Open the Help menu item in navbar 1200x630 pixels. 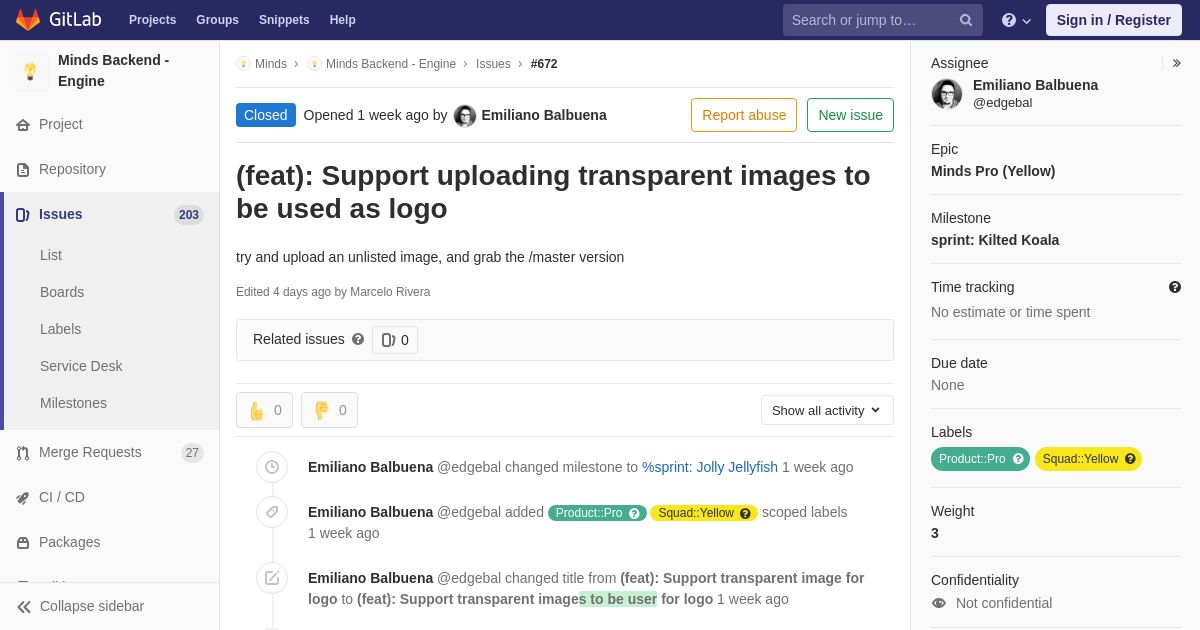click(x=343, y=20)
